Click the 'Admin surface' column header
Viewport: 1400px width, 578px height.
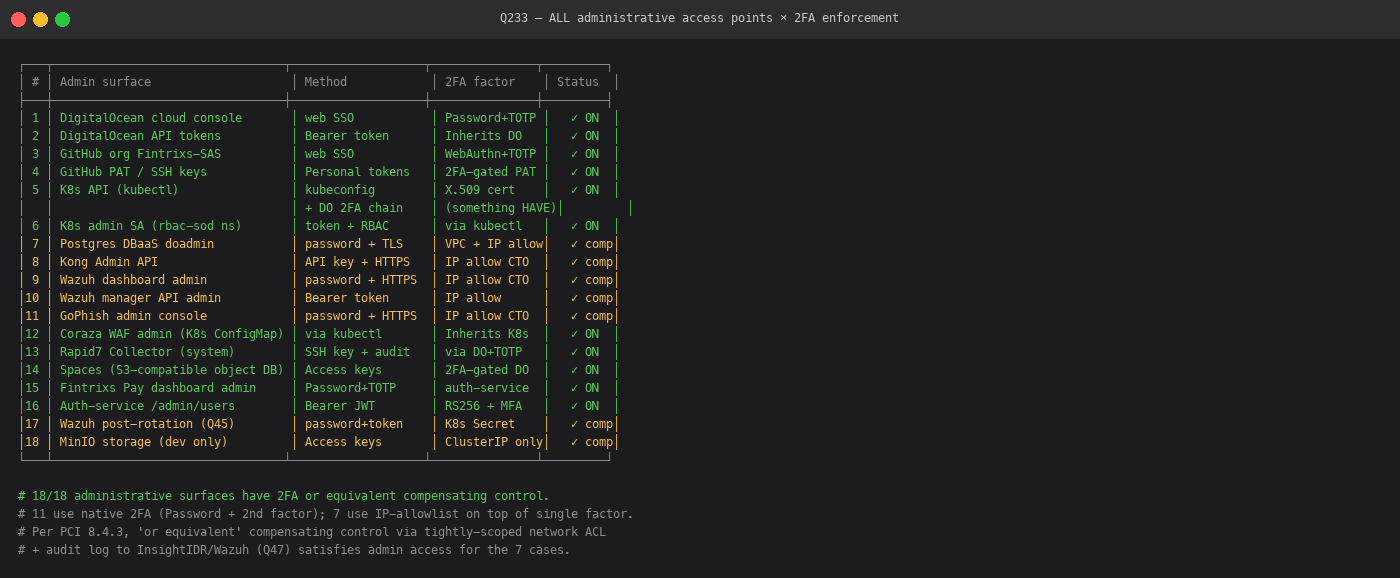point(105,82)
